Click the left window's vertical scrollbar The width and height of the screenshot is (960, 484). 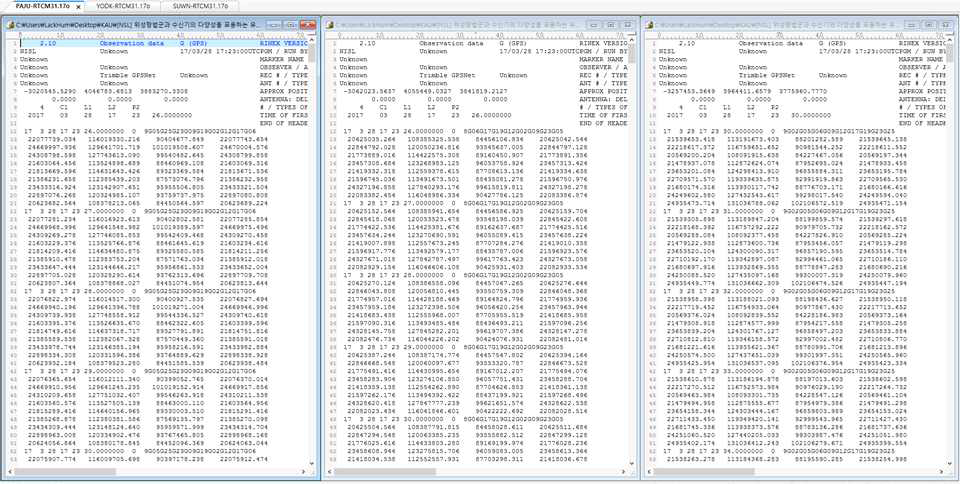pyautogui.click(x=315, y=250)
